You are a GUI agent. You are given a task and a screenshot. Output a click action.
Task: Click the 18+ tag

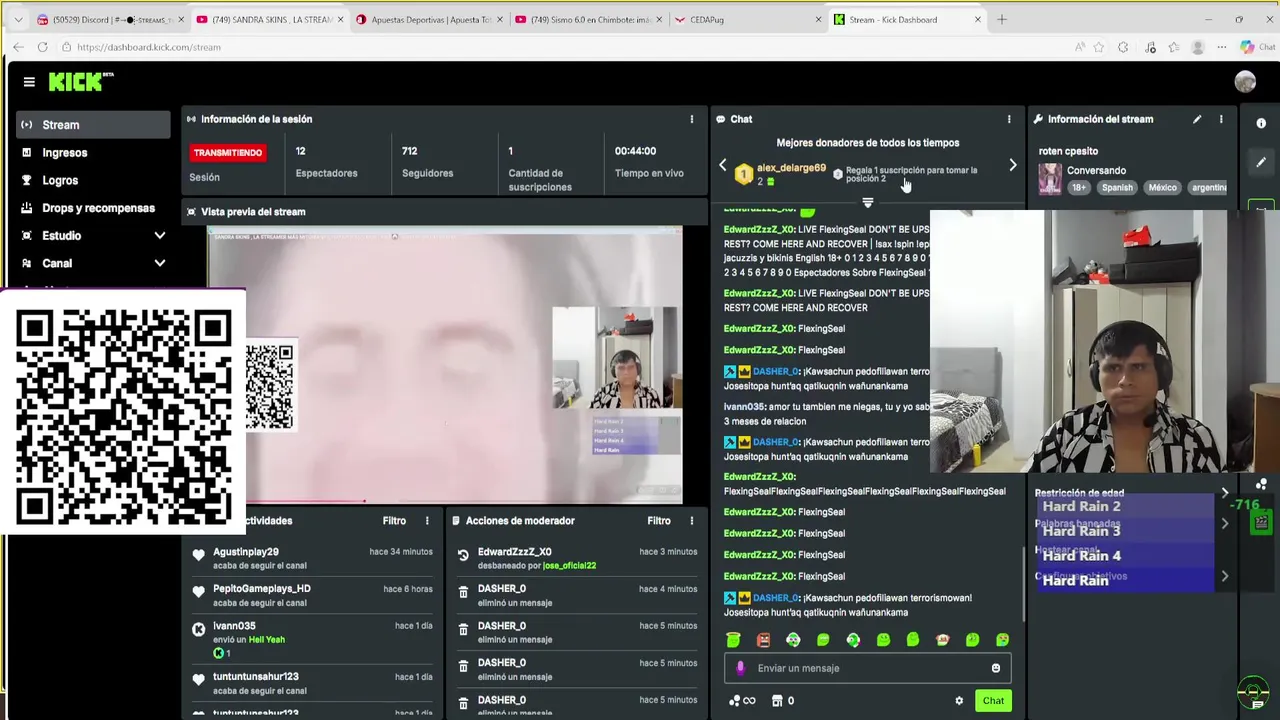click(1080, 188)
